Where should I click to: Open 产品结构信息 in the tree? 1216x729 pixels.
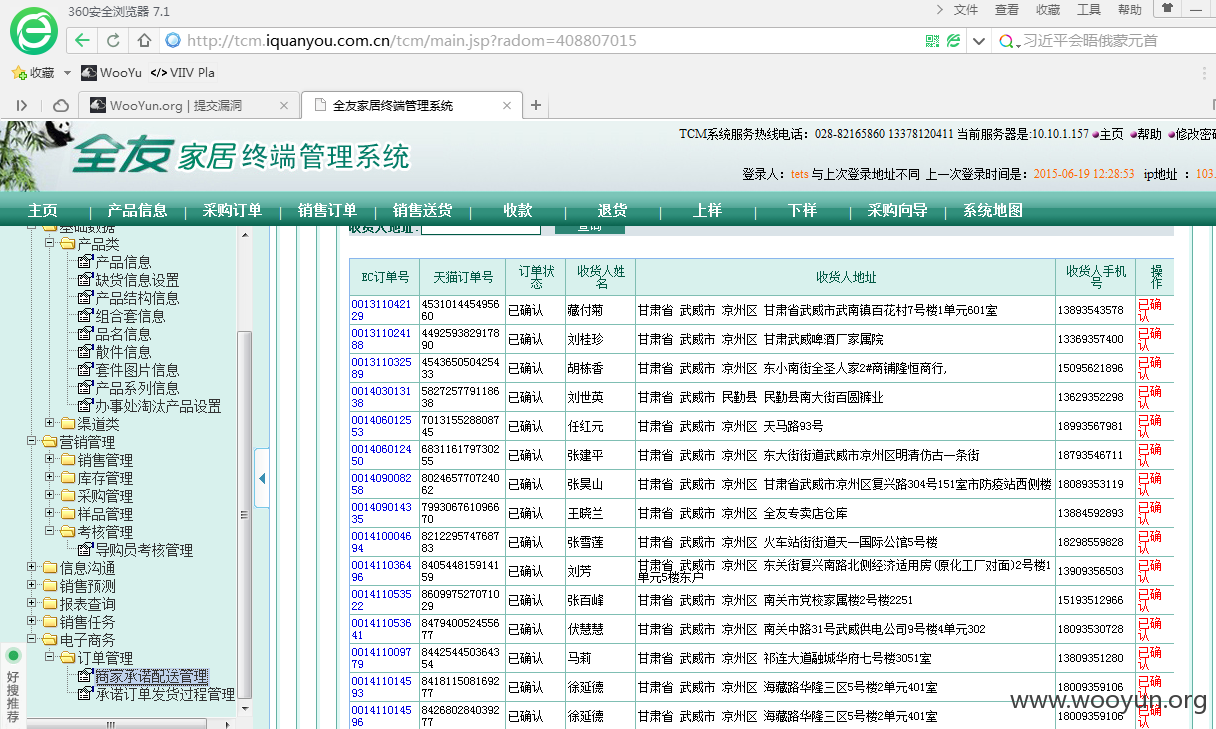(x=136, y=298)
